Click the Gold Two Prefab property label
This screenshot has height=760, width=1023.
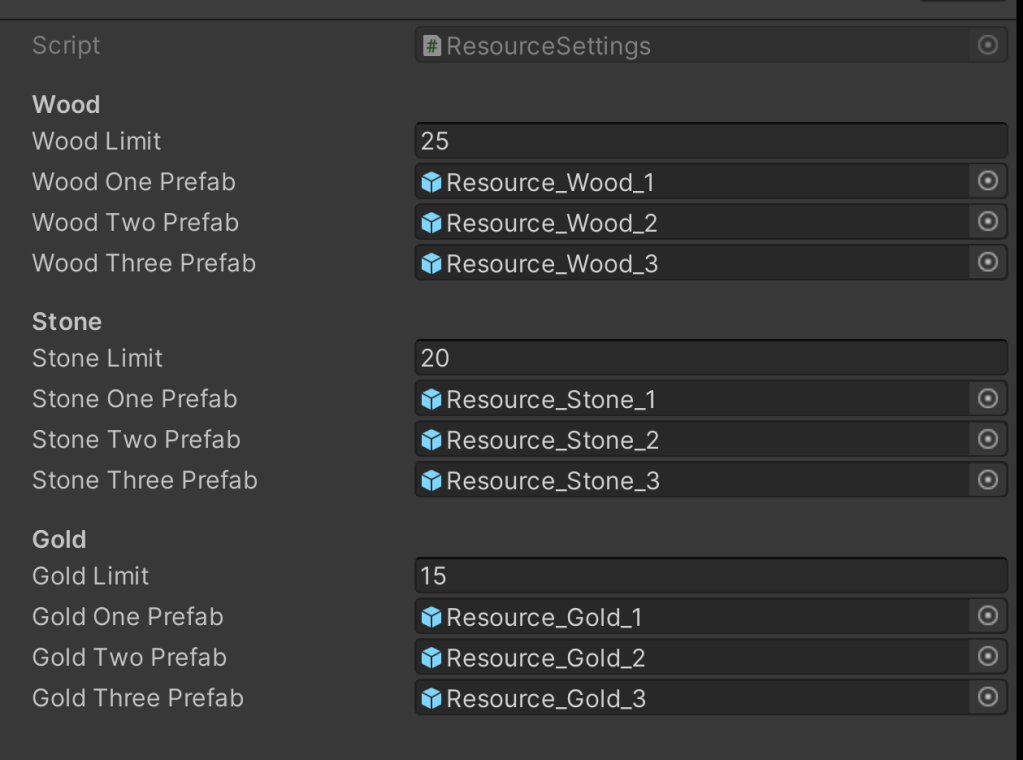129,657
